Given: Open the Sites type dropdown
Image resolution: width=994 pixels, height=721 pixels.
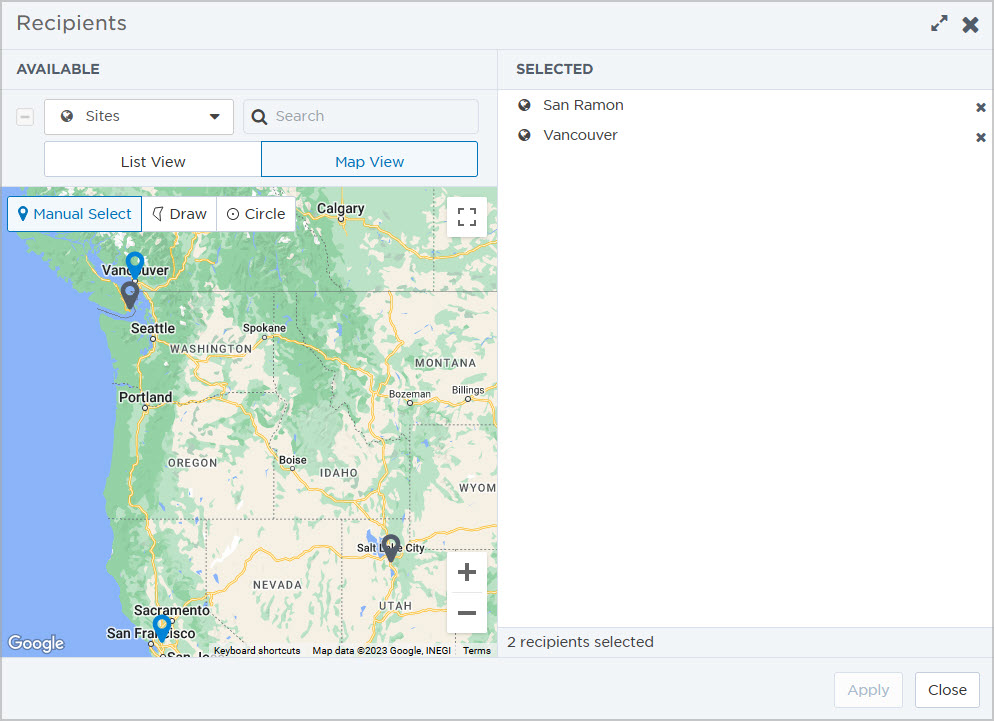Looking at the screenshot, I should coord(139,117).
